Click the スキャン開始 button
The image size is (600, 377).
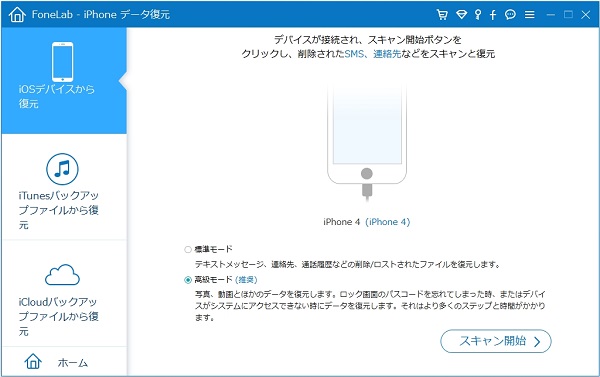496,341
